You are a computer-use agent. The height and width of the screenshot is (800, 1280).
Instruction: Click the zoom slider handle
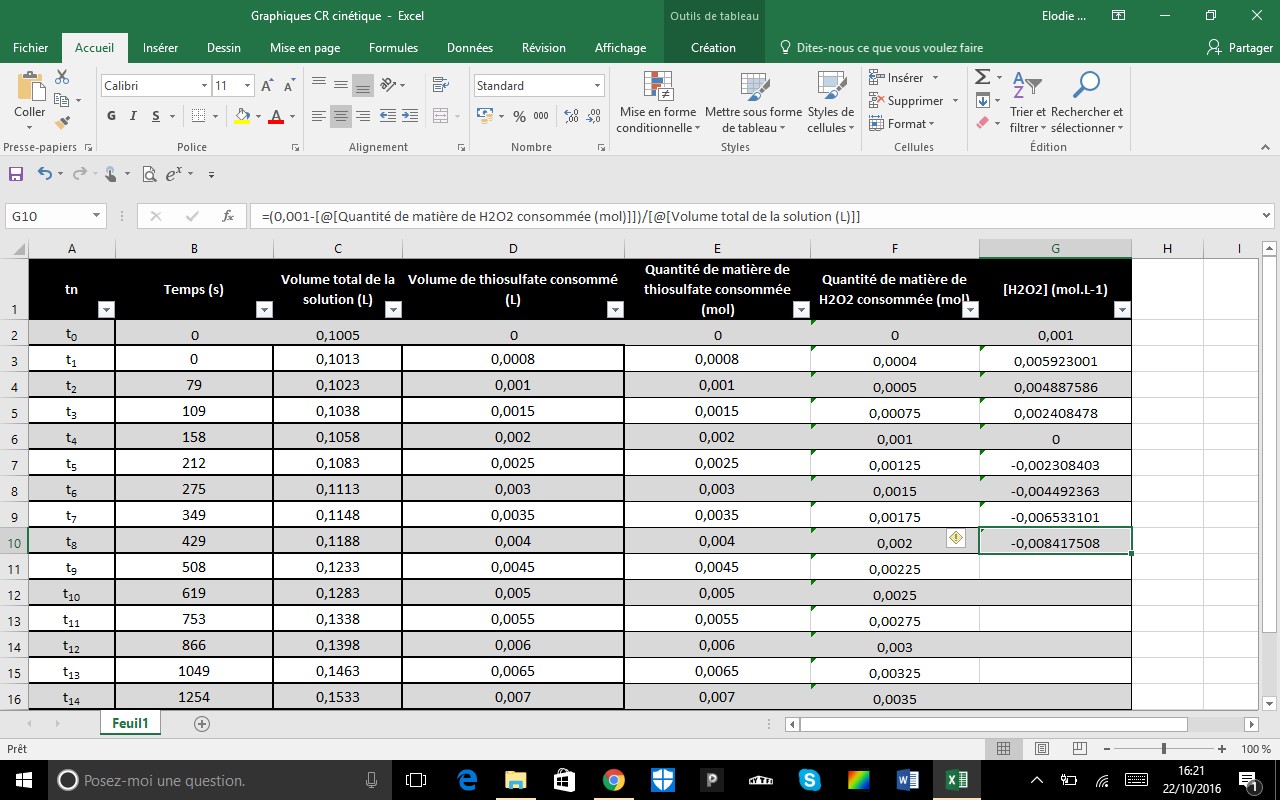[1164, 749]
